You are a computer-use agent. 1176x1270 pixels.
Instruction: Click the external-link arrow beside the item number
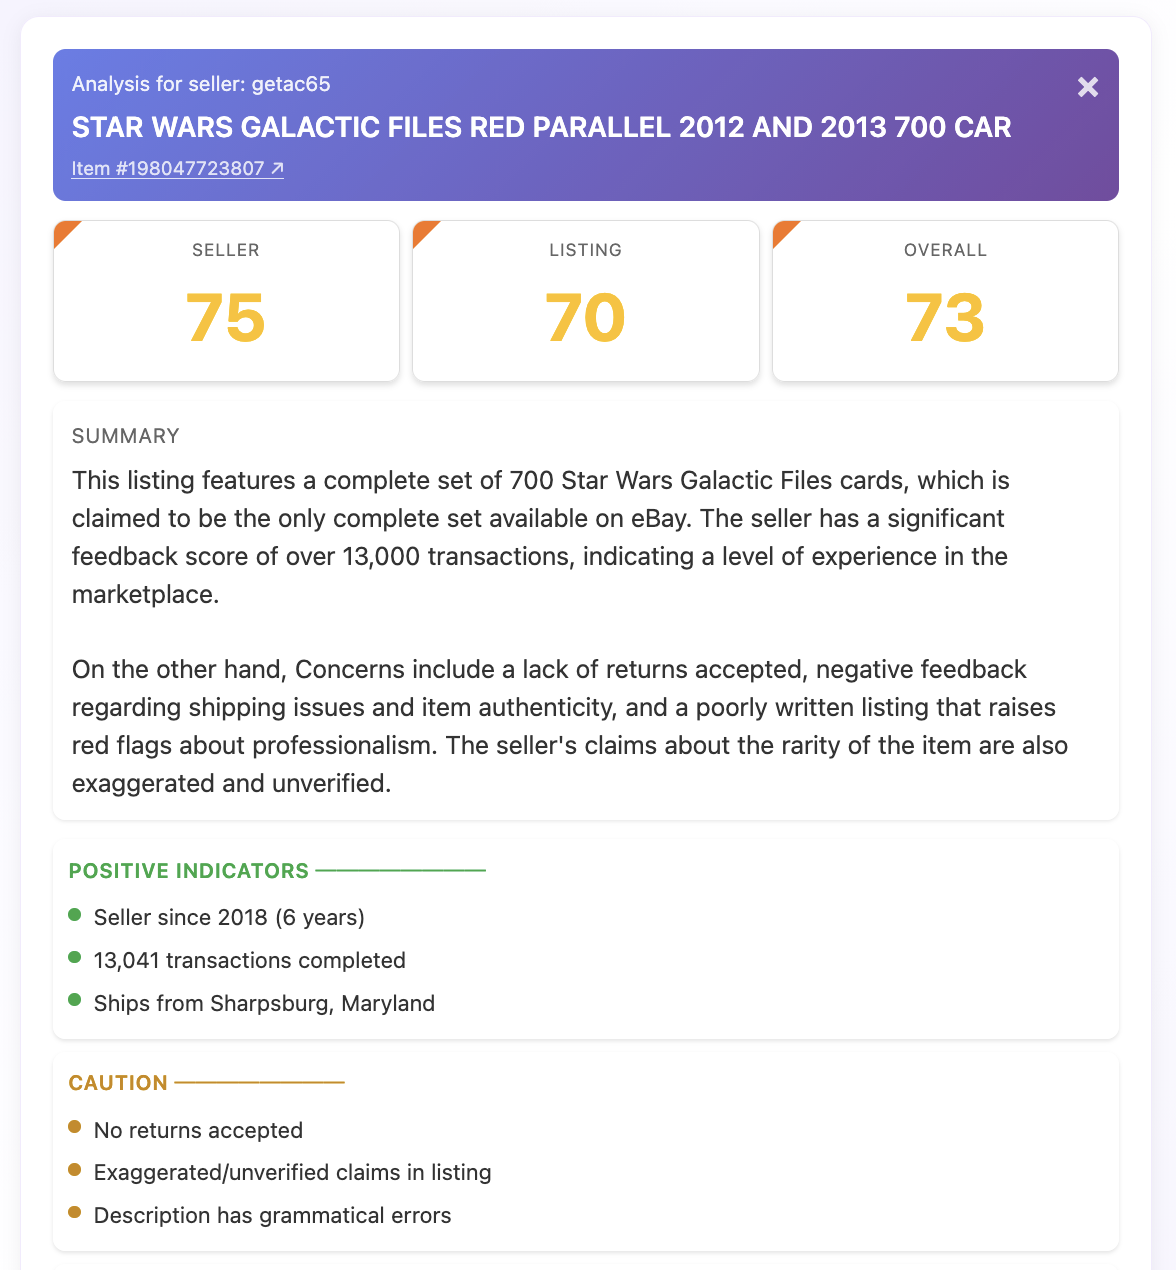click(x=276, y=167)
